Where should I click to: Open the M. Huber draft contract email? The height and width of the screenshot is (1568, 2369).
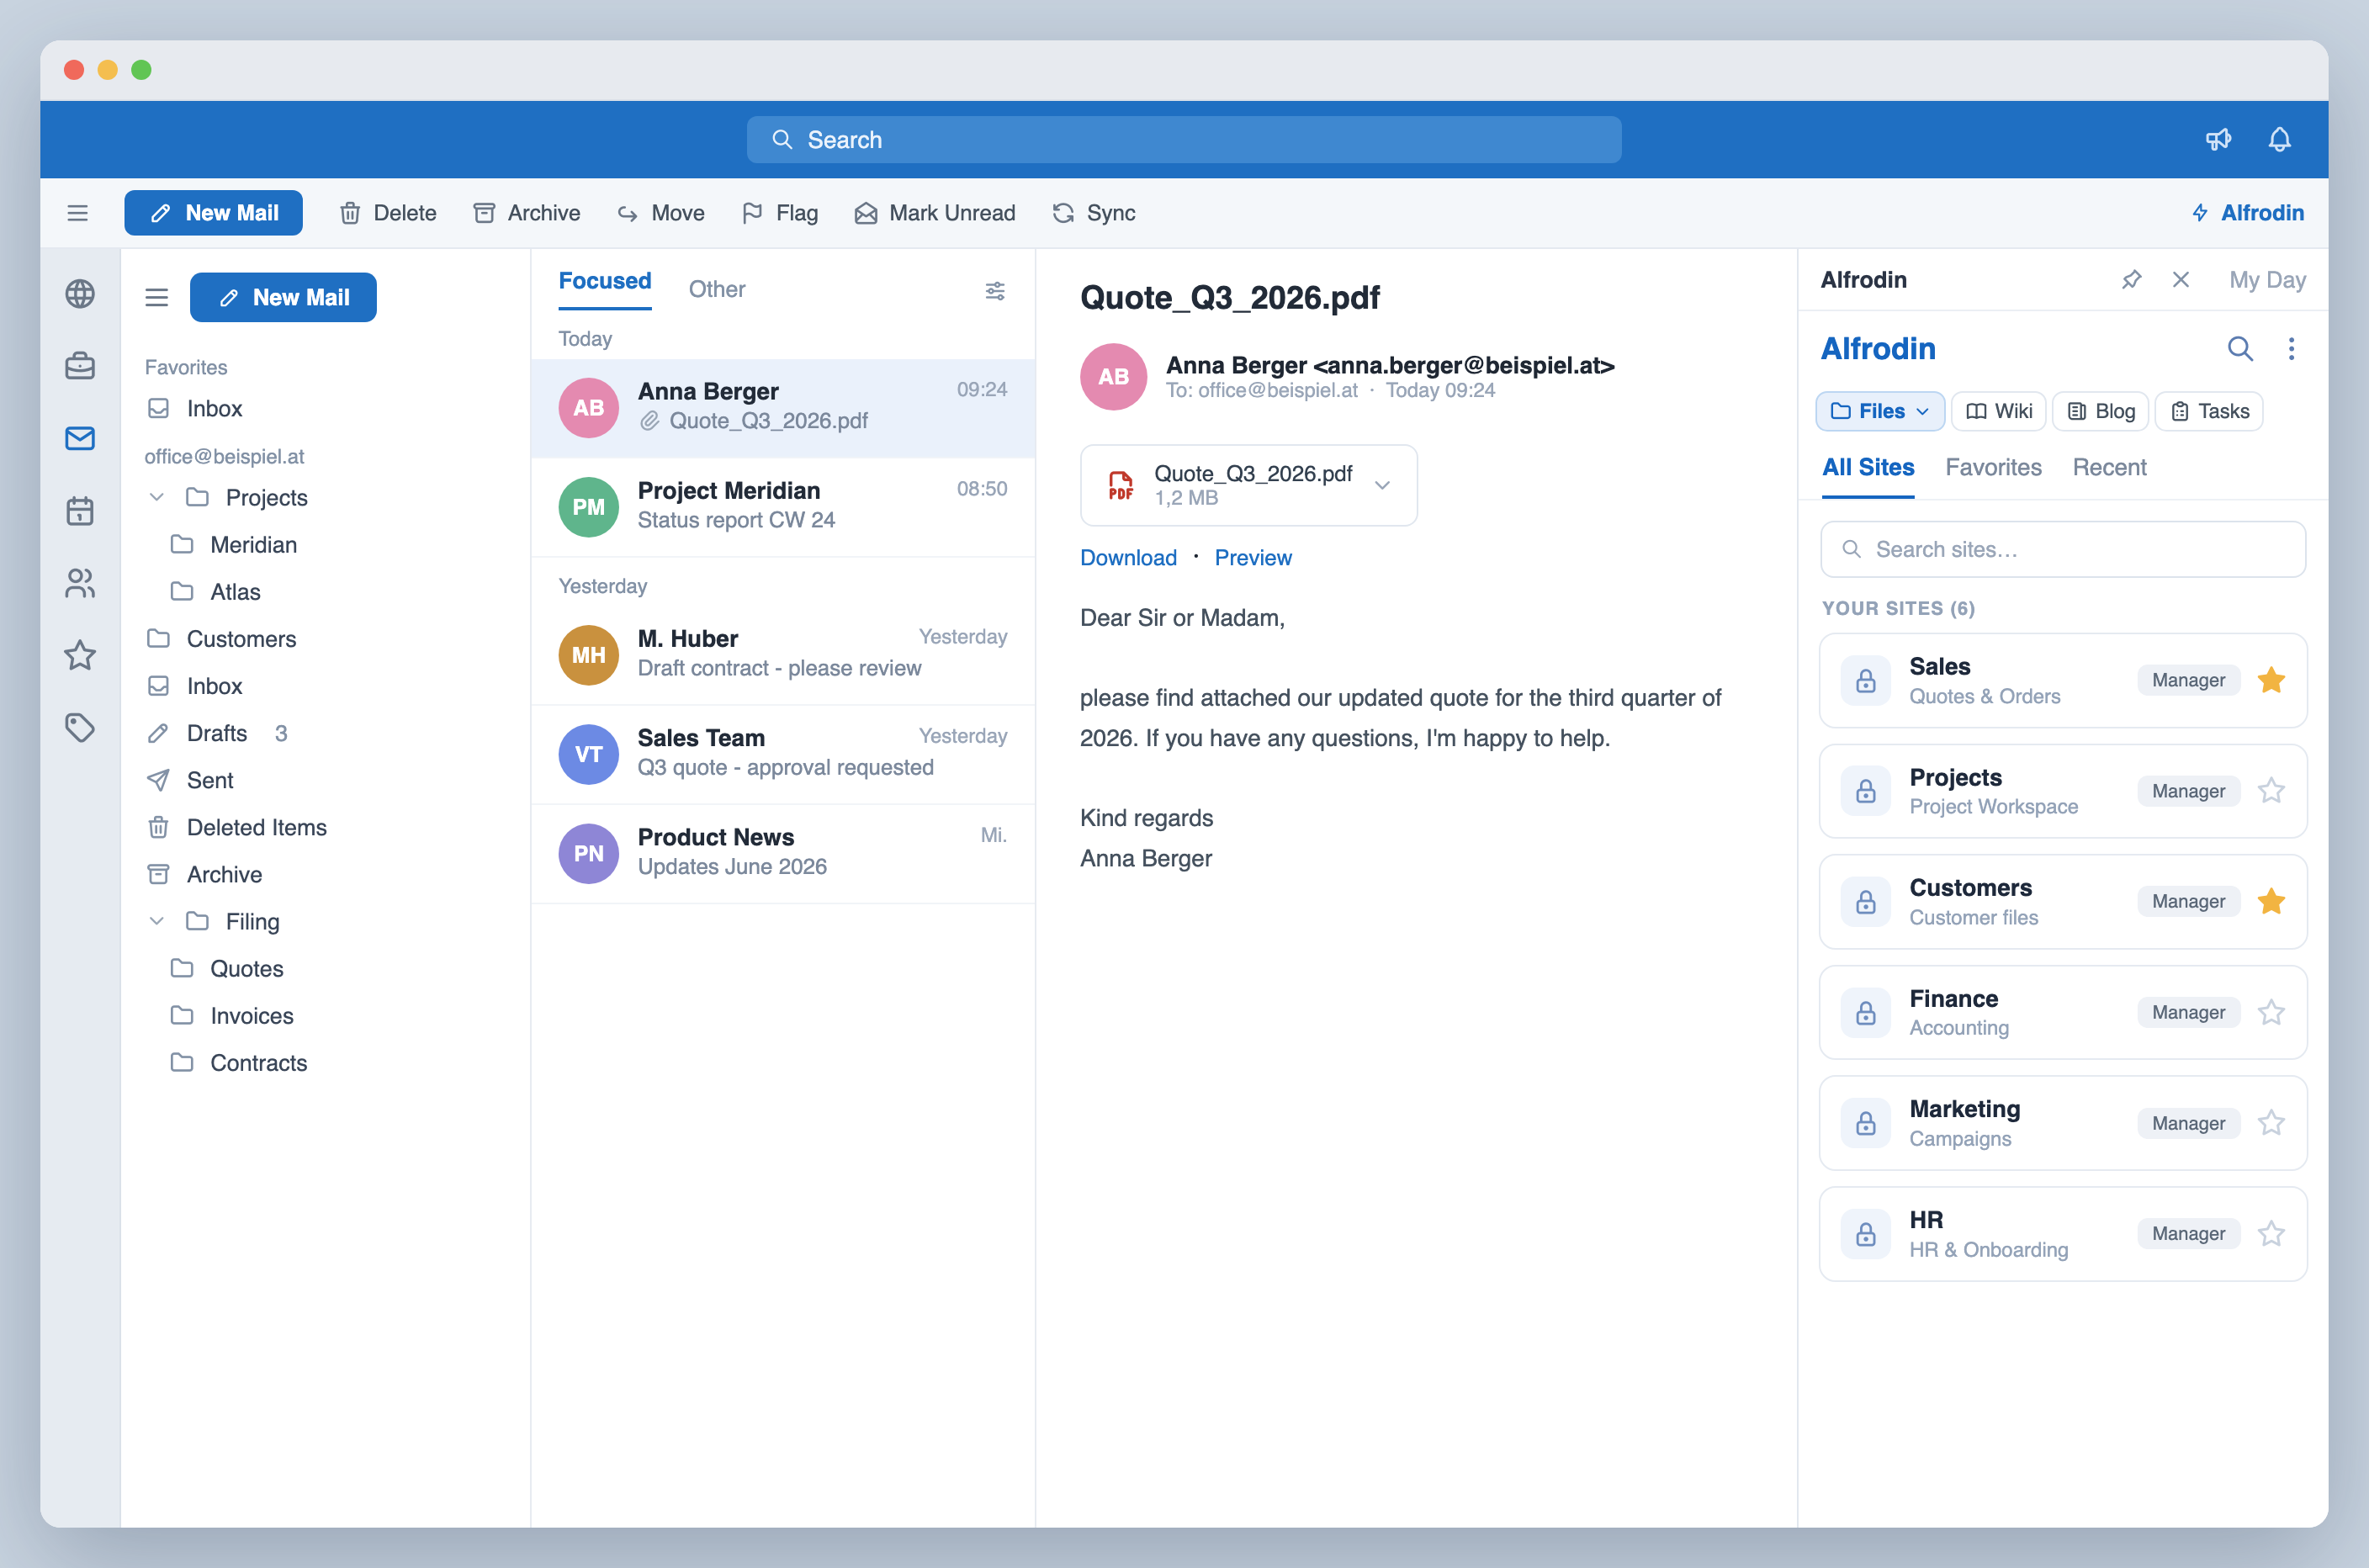[783, 655]
